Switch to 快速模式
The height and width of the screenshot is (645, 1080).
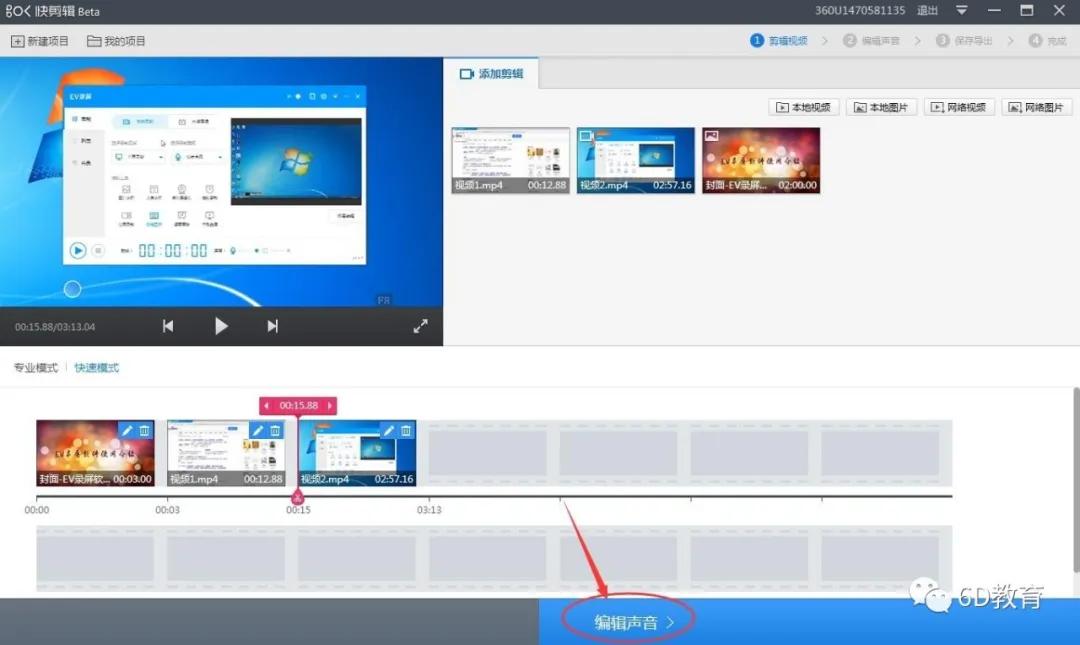pyautogui.click(x=96, y=367)
